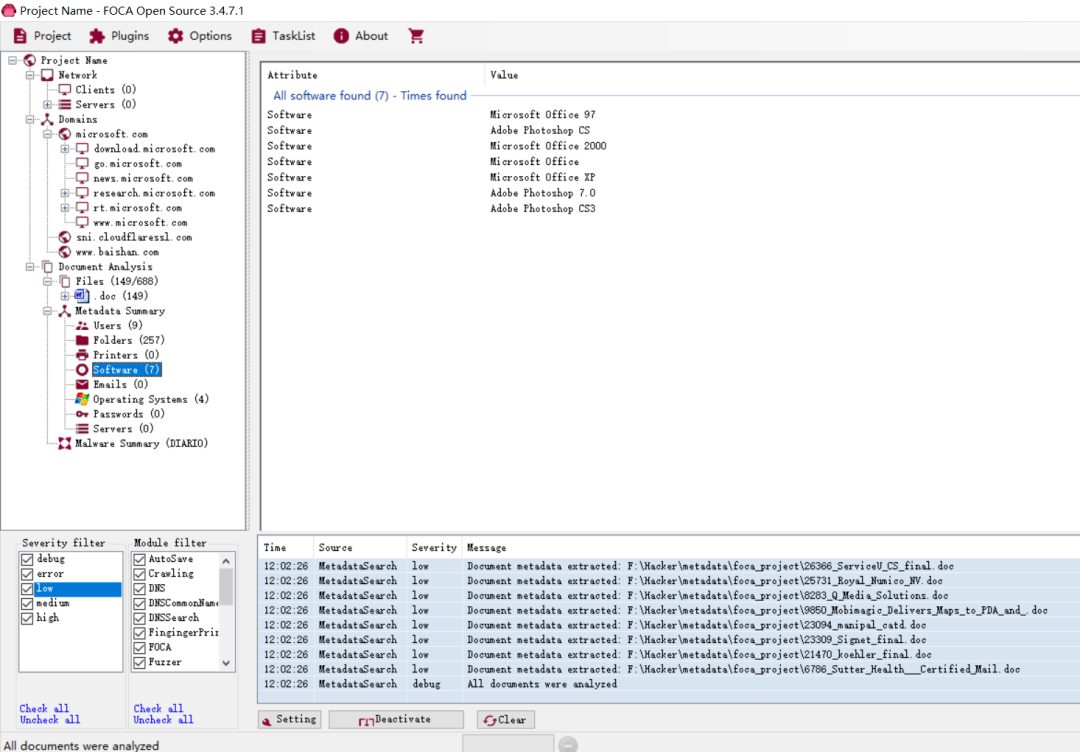Collapse the Metadata Summary node
This screenshot has width=1080, height=752.
(48, 311)
